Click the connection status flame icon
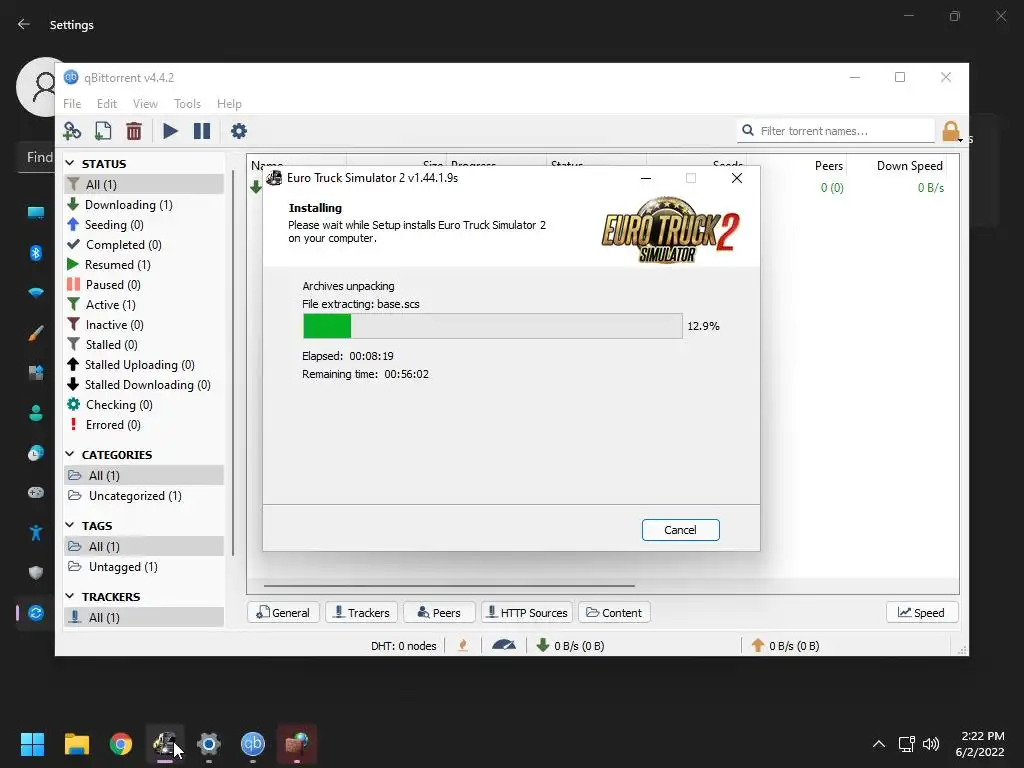The width and height of the screenshot is (1024, 768). pyautogui.click(x=463, y=645)
